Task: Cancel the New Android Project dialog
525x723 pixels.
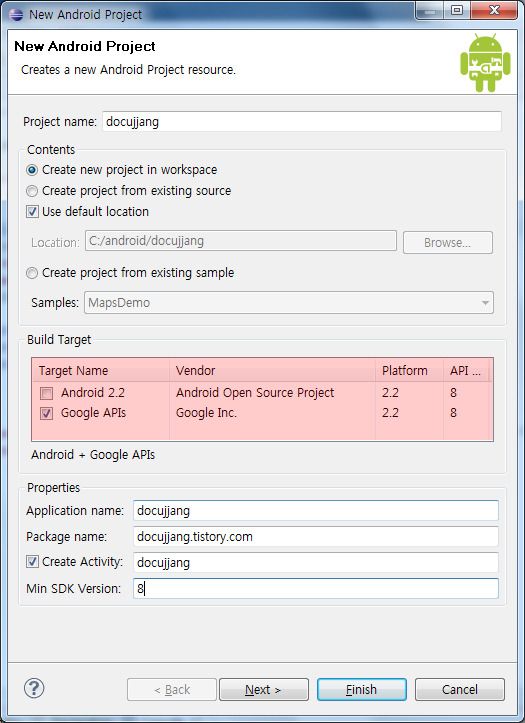Action: pyautogui.click(x=460, y=689)
